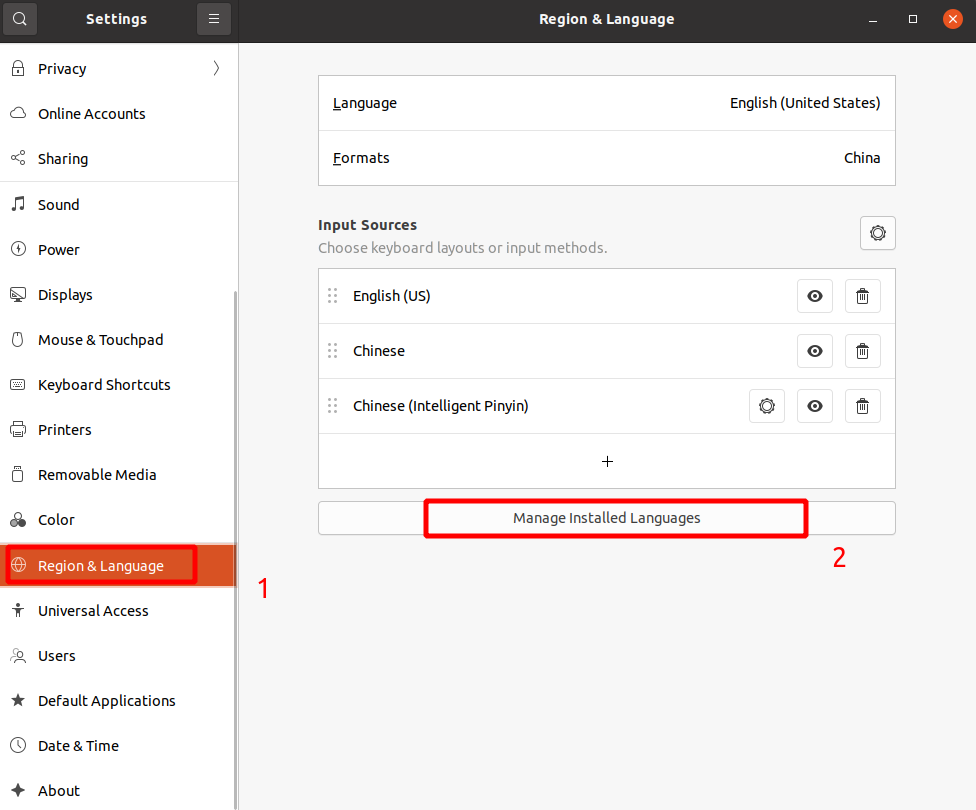Image resolution: width=976 pixels, height=810 pixels.
Task: Open Mouse & Touchpad settings
Action: click(118, 339)
